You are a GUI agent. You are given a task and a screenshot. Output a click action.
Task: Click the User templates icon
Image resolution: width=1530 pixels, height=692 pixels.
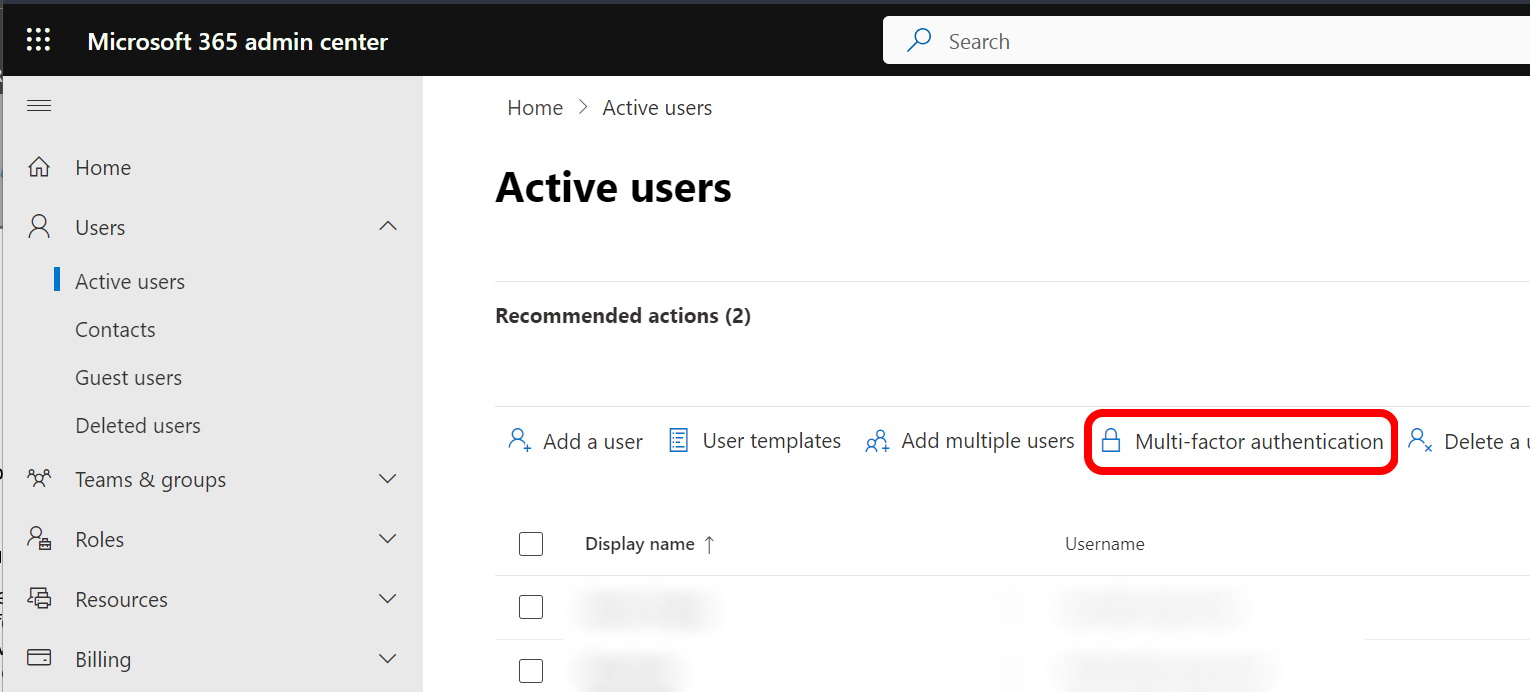pyautogui.click(x=679, y=441)
